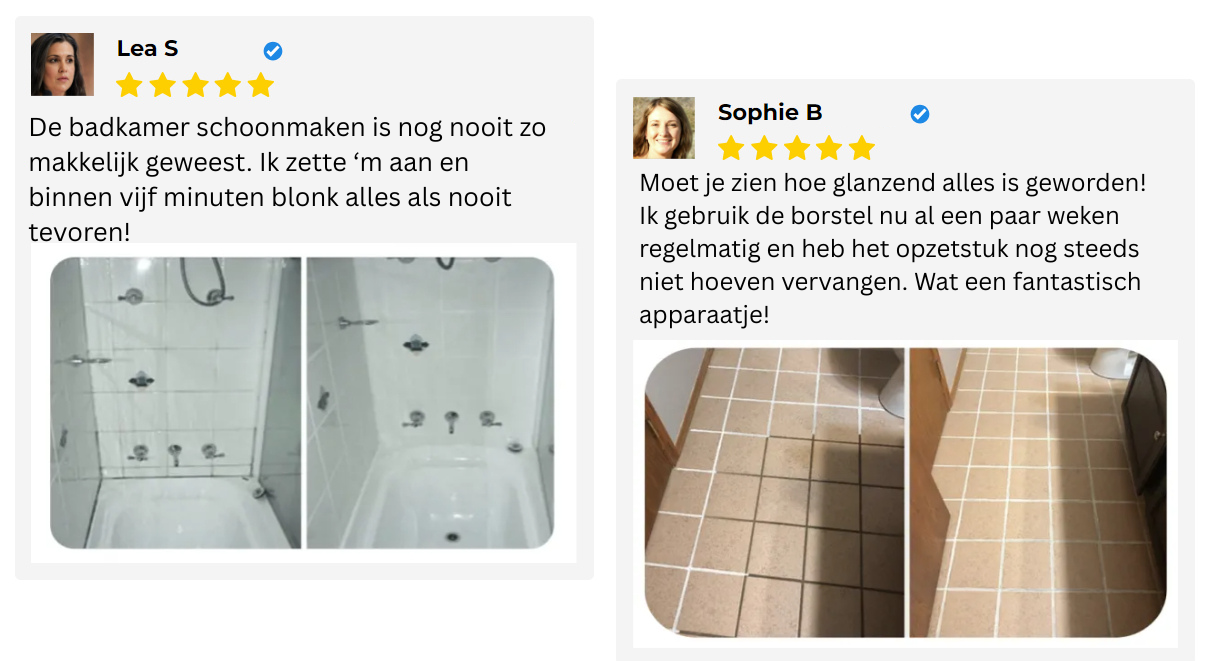
Task: Click the third star in Sophie B's rating
Action: pos(796,149)
